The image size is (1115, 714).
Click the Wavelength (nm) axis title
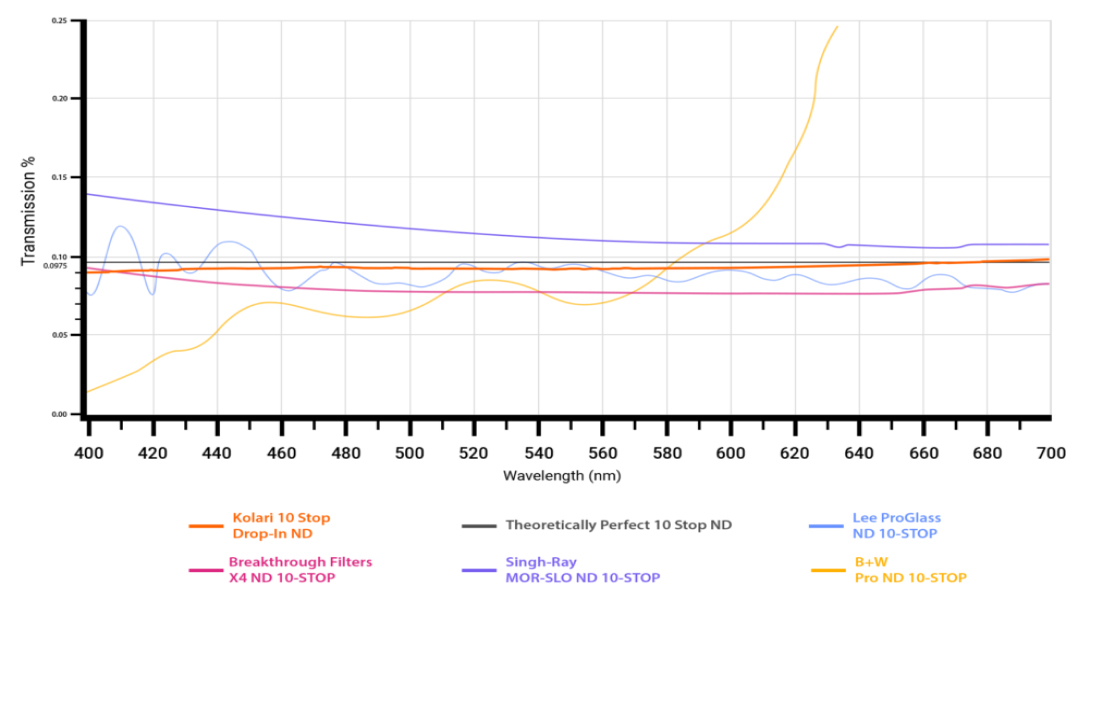[x=562, y=476]
